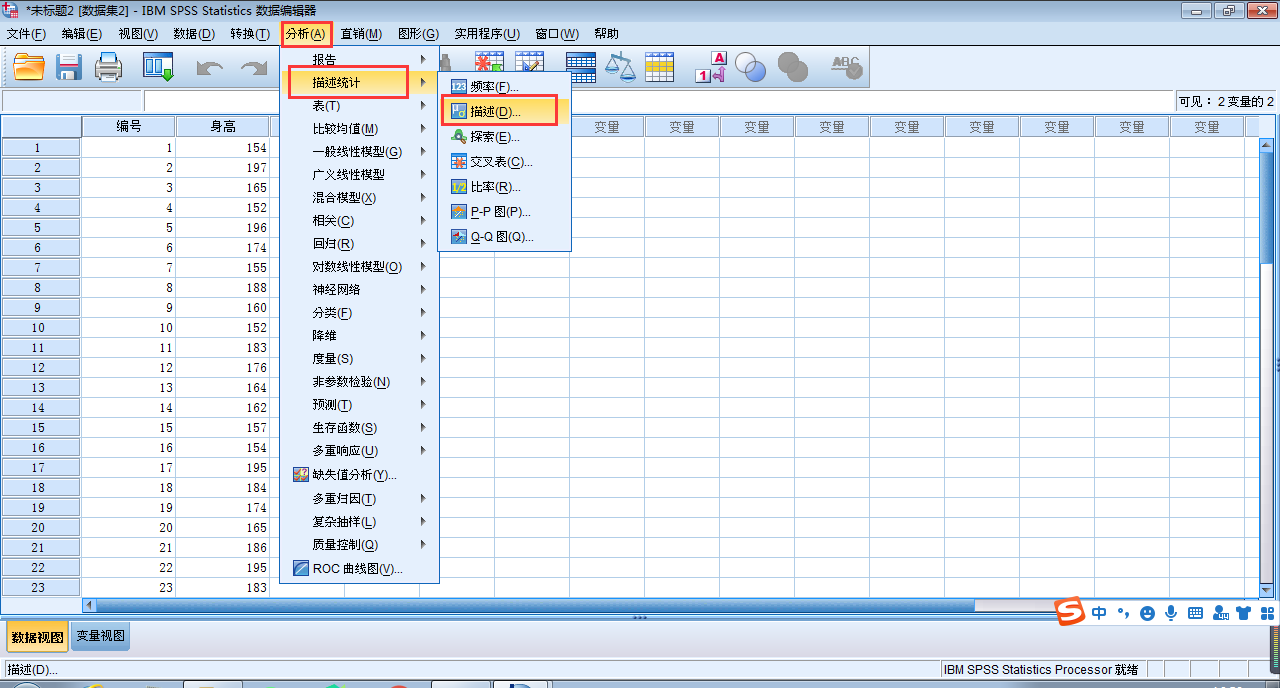Open the recall recent dialogs icon

coord(158,67)
